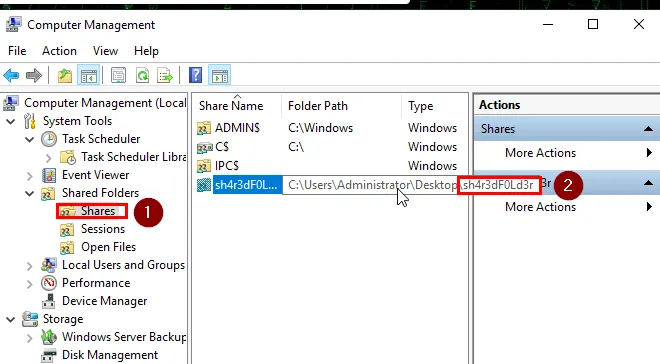Click the Windows Server Backup icon
Image resolution: width=660 pixels, height=364 pixels.
(x=49, y=337)
